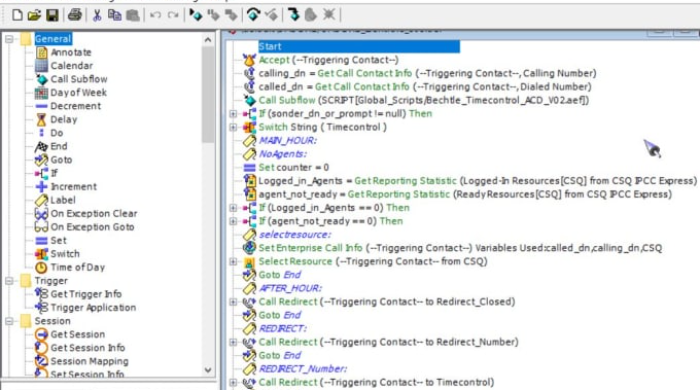Expand the If Logged_in_Agents == 0 step
This screenshot has width=700, height=390.
pos(233,208)
